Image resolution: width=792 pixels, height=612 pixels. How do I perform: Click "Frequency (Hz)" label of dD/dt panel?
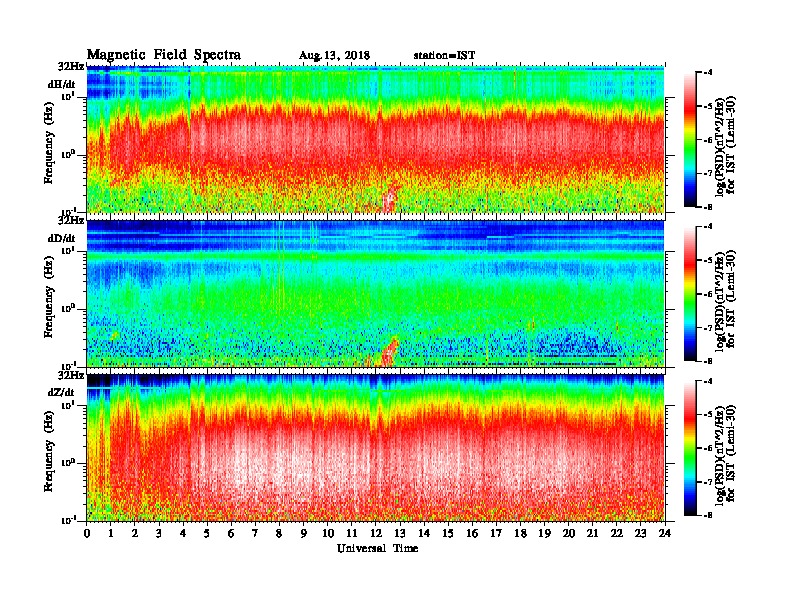click(49, 297)
